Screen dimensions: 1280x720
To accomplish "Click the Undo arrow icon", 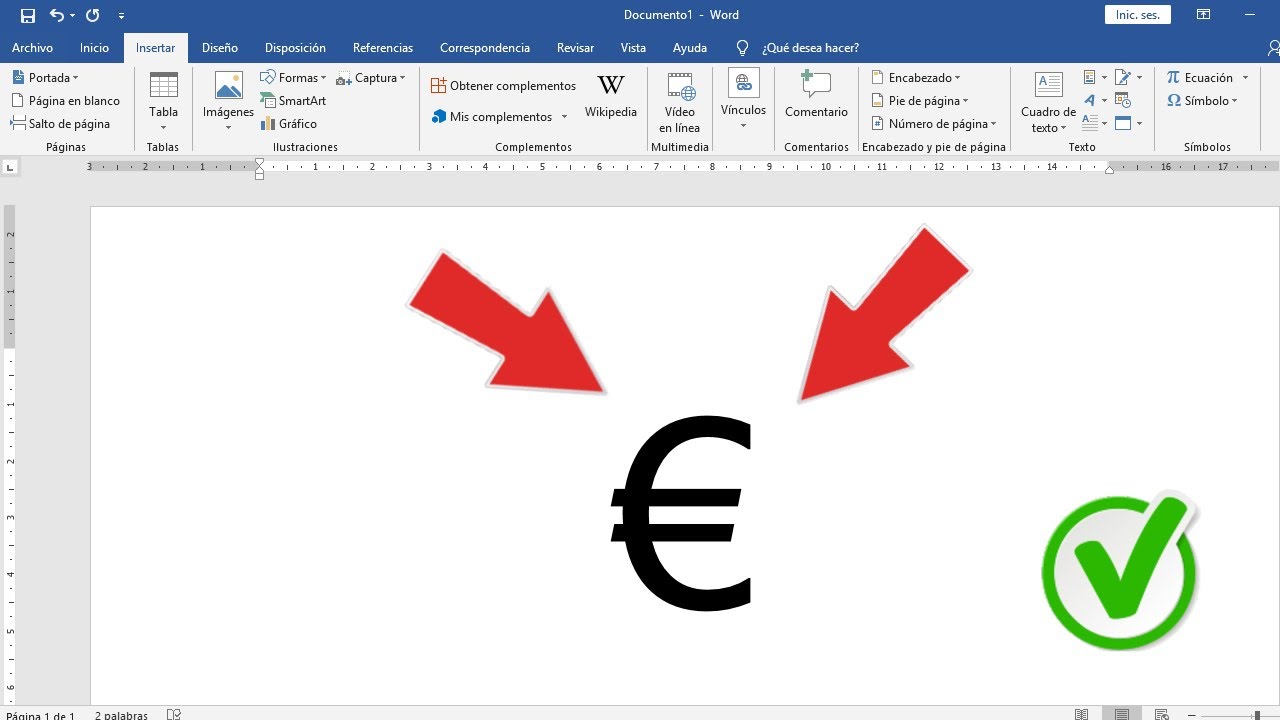I will coord(57,15).
